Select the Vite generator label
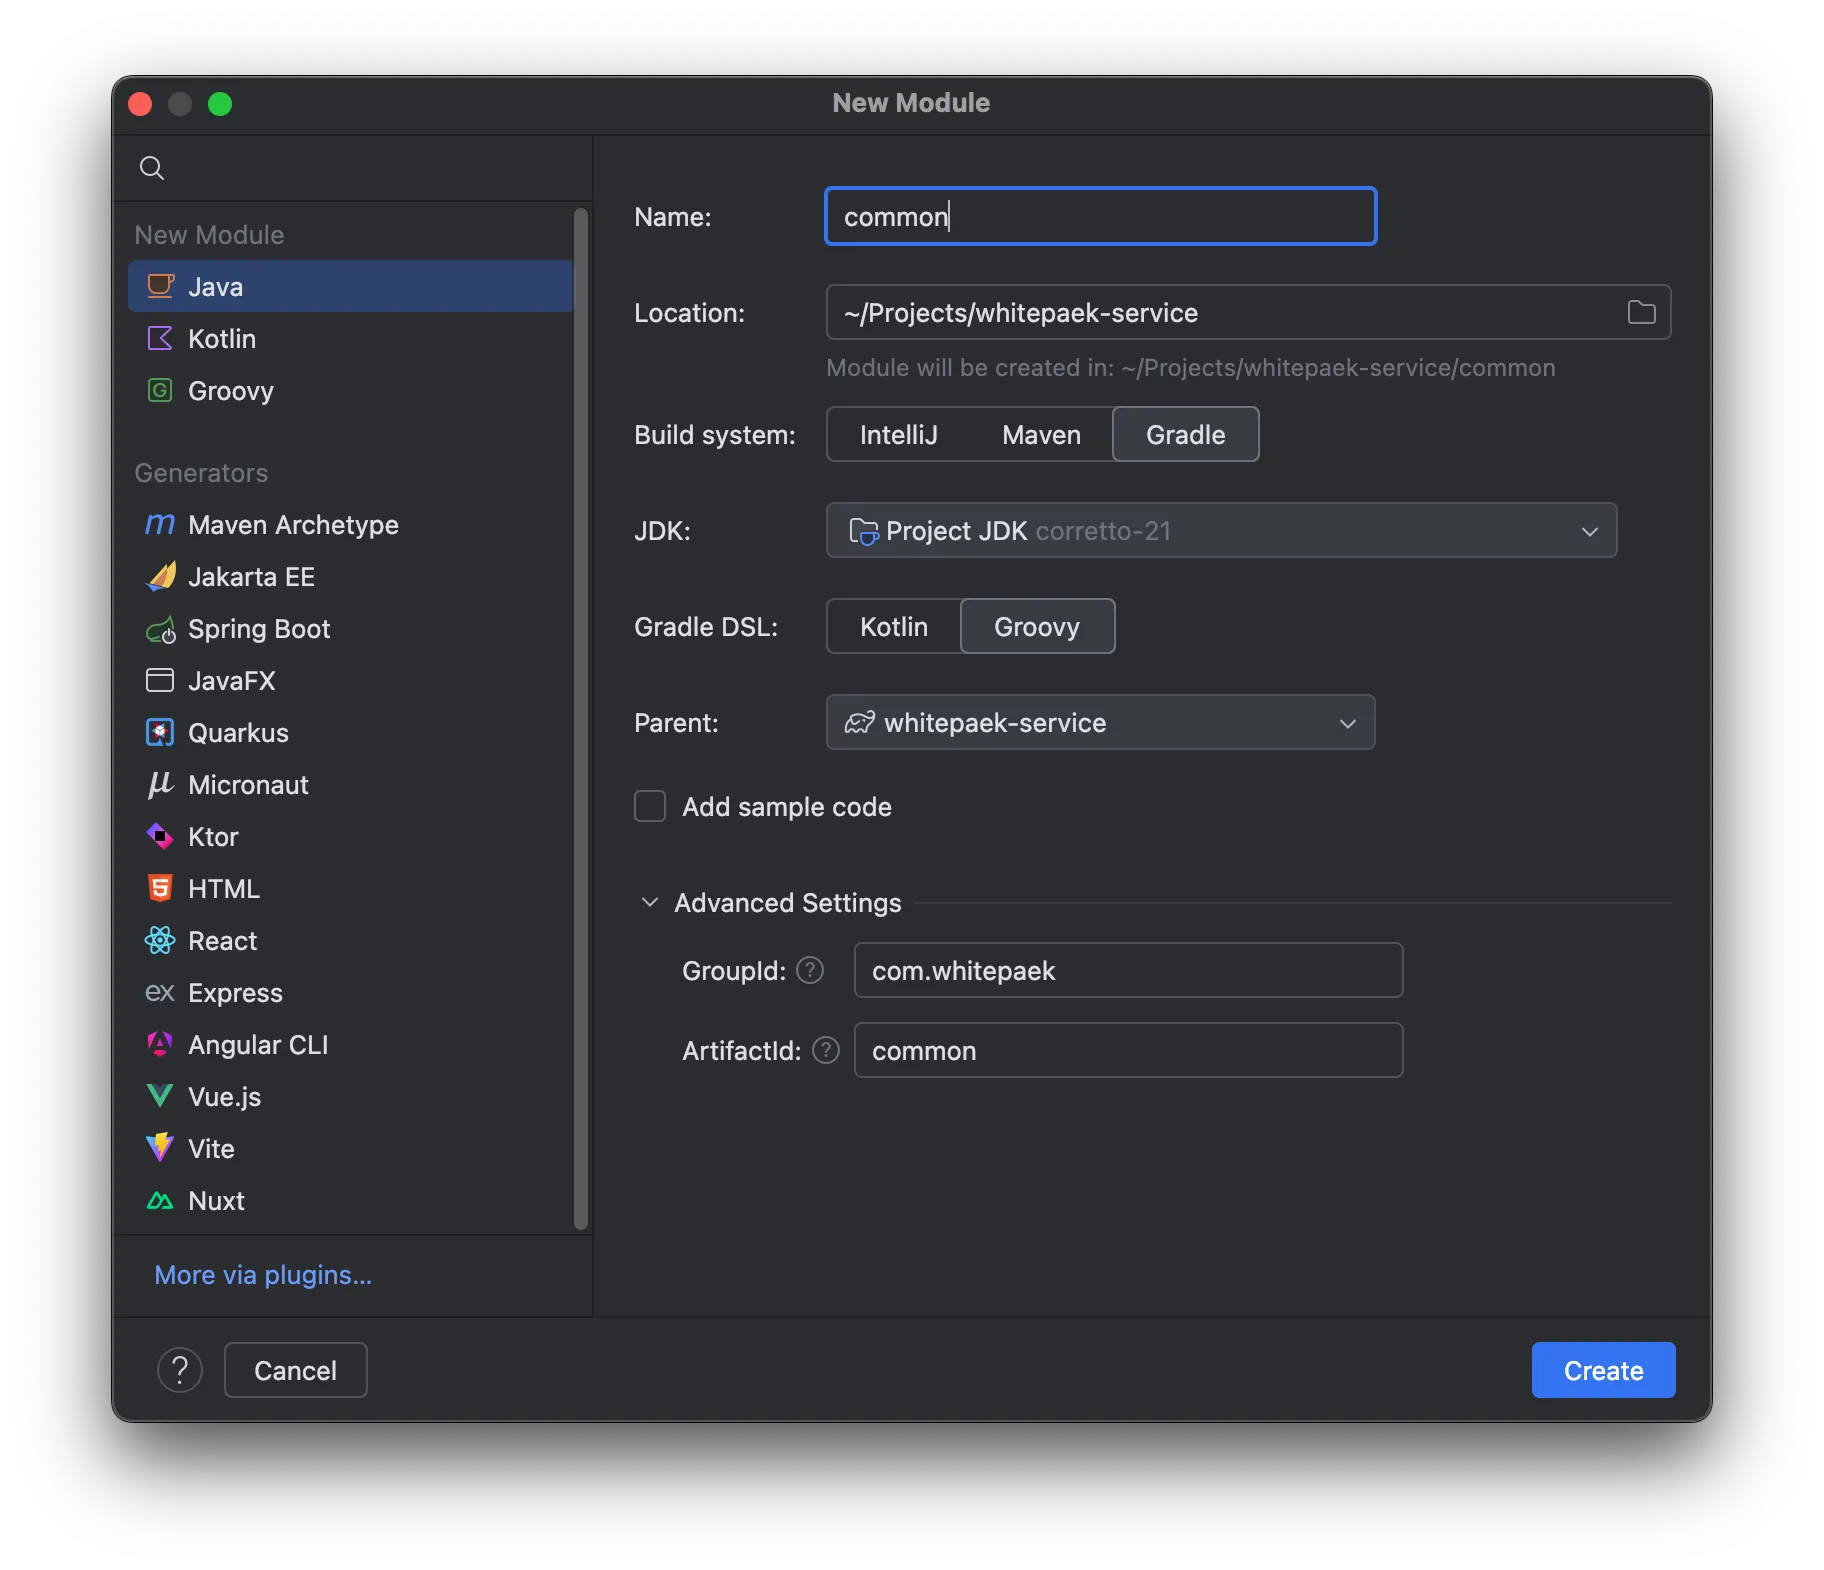 click(211, 1148)
